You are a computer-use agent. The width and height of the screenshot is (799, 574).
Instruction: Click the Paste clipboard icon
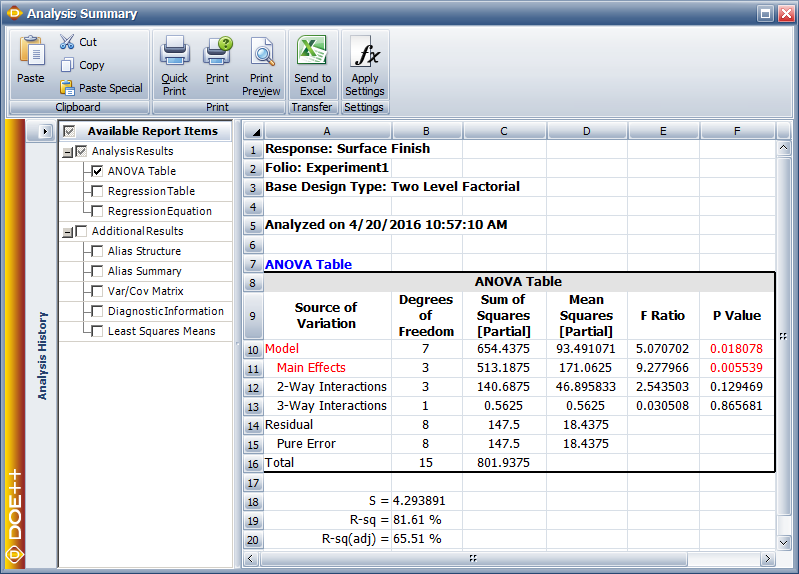pyautogui.click(x=32, y=51)
